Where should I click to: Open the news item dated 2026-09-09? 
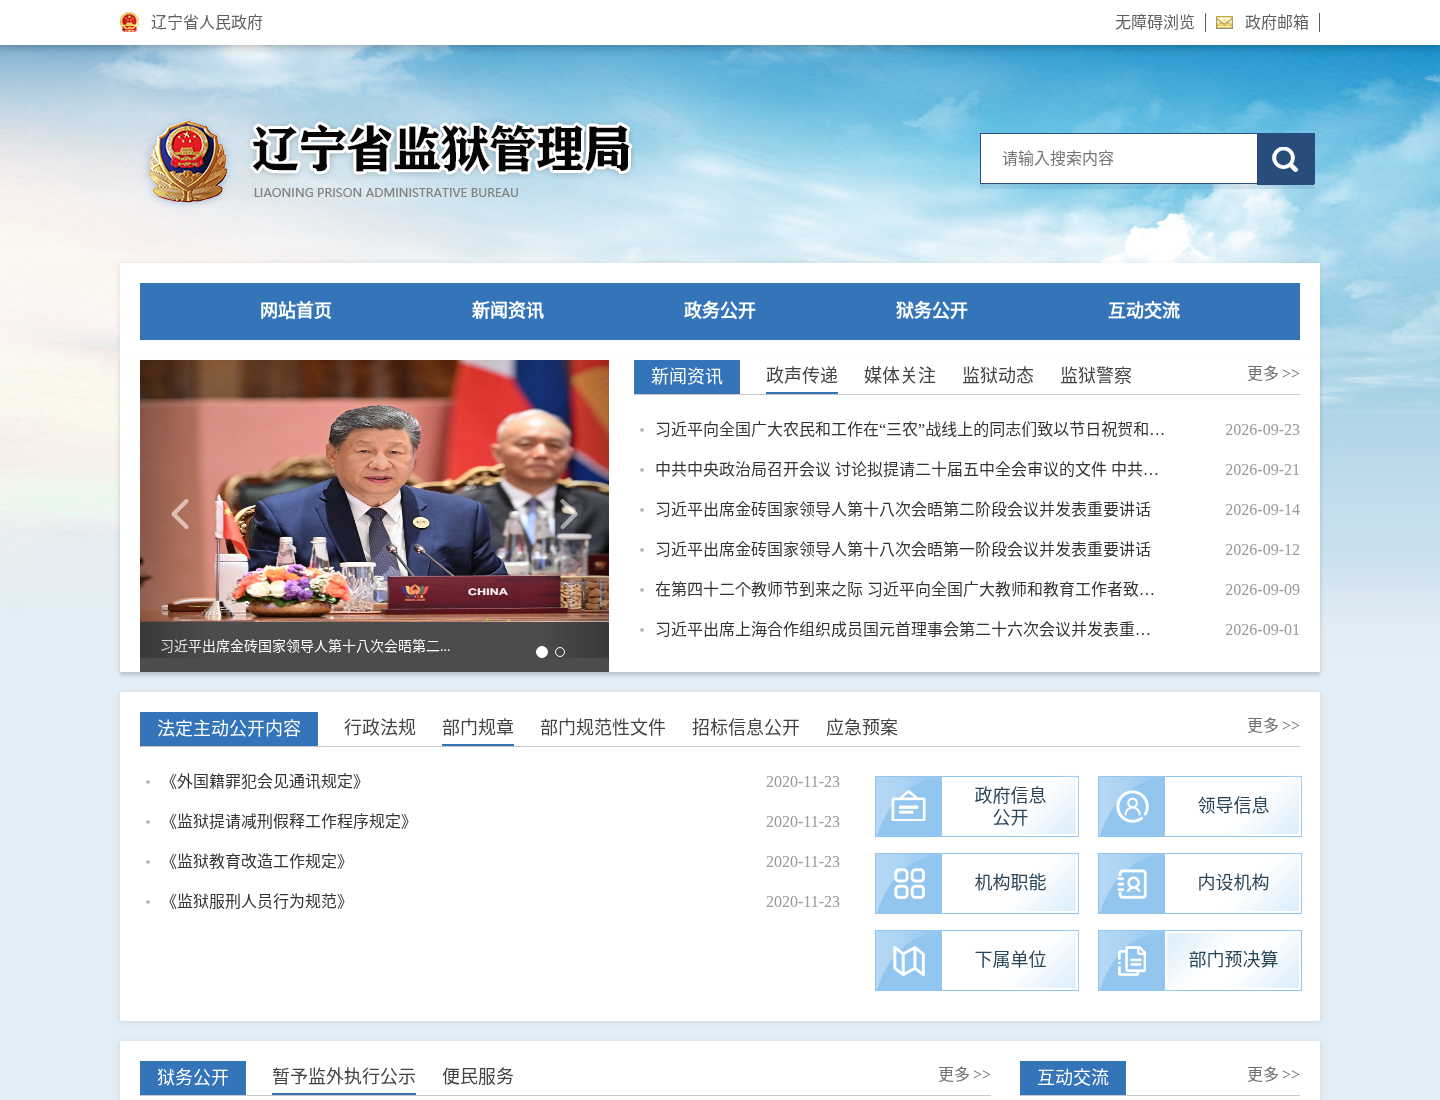(905, 589)
